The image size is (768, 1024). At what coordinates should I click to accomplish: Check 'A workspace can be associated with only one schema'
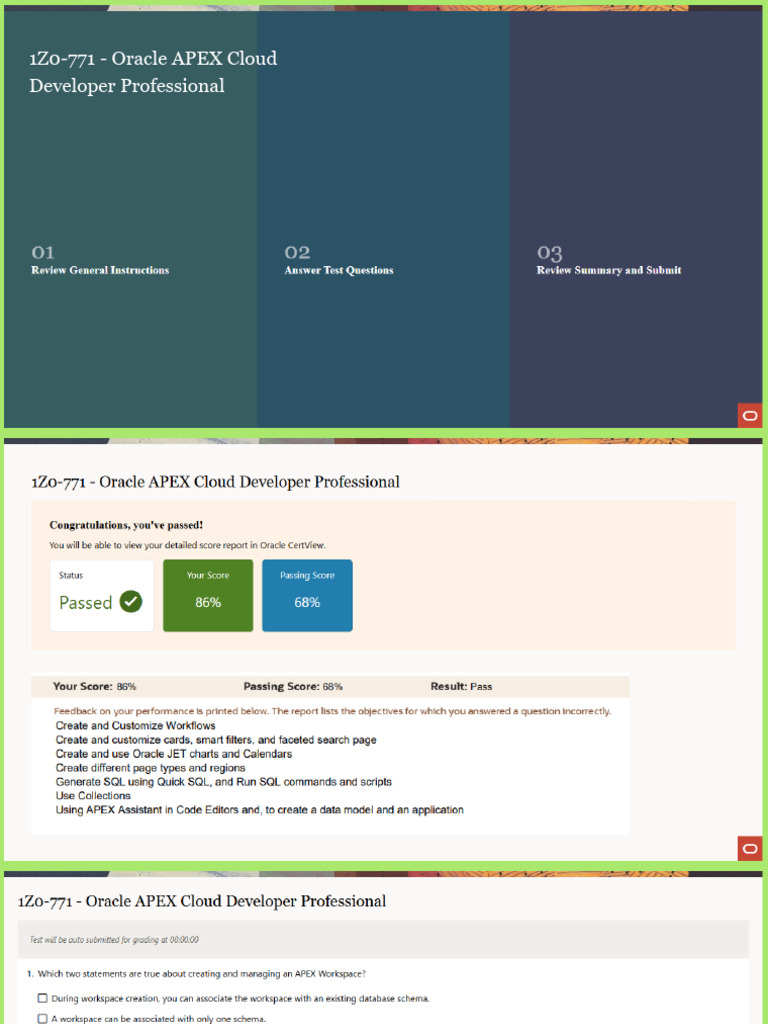42,1018
